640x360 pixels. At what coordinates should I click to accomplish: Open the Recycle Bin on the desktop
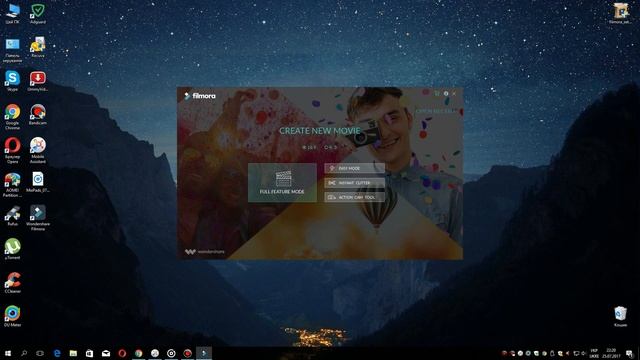620,317
